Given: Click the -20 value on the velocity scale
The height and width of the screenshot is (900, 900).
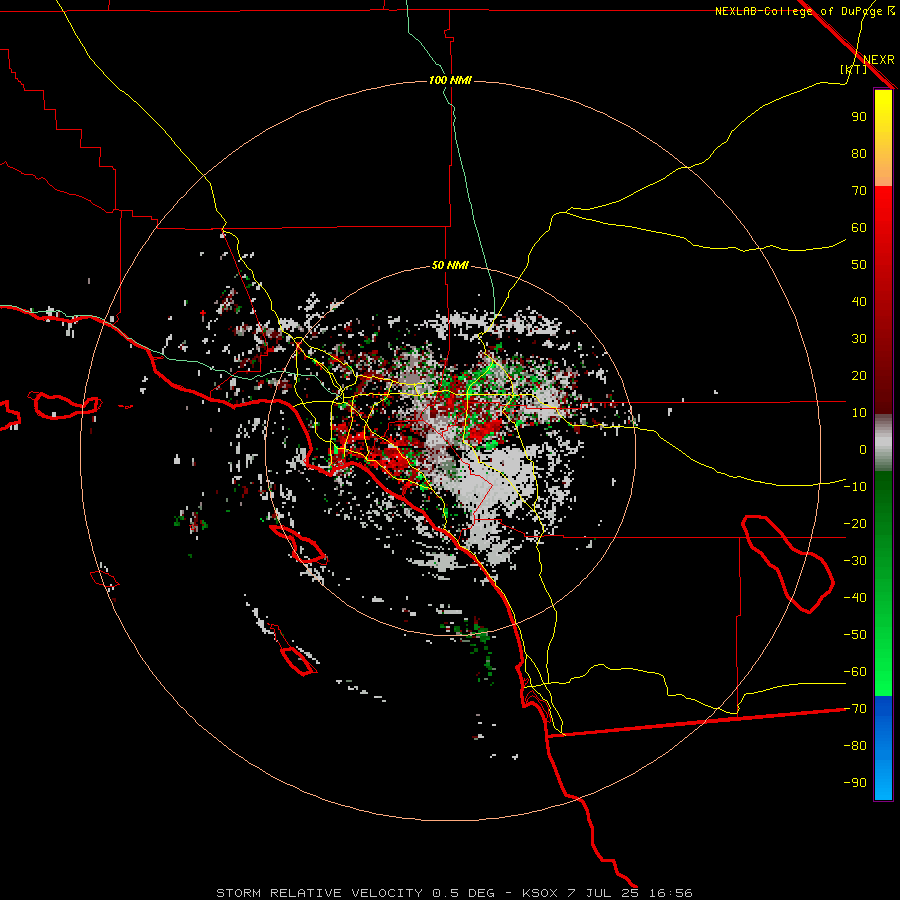Looking at the screenshot, I should point(855,523).
